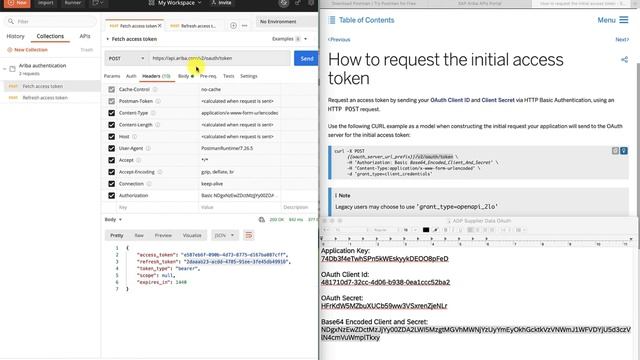This screenshot has height=360, width=640.
Task: Toggle the User-Agent header checkbox
Action: (x=111, y=149)
